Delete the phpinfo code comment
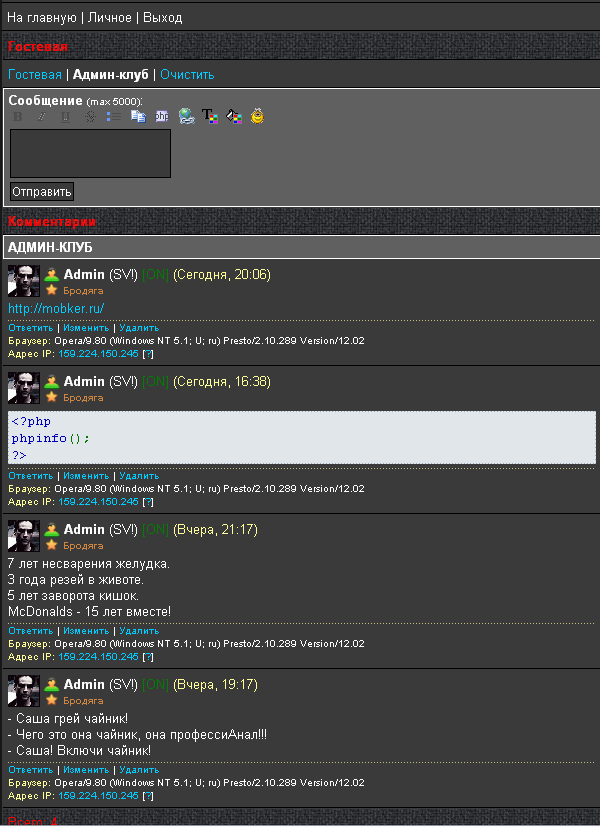 (x=139, y=476)
